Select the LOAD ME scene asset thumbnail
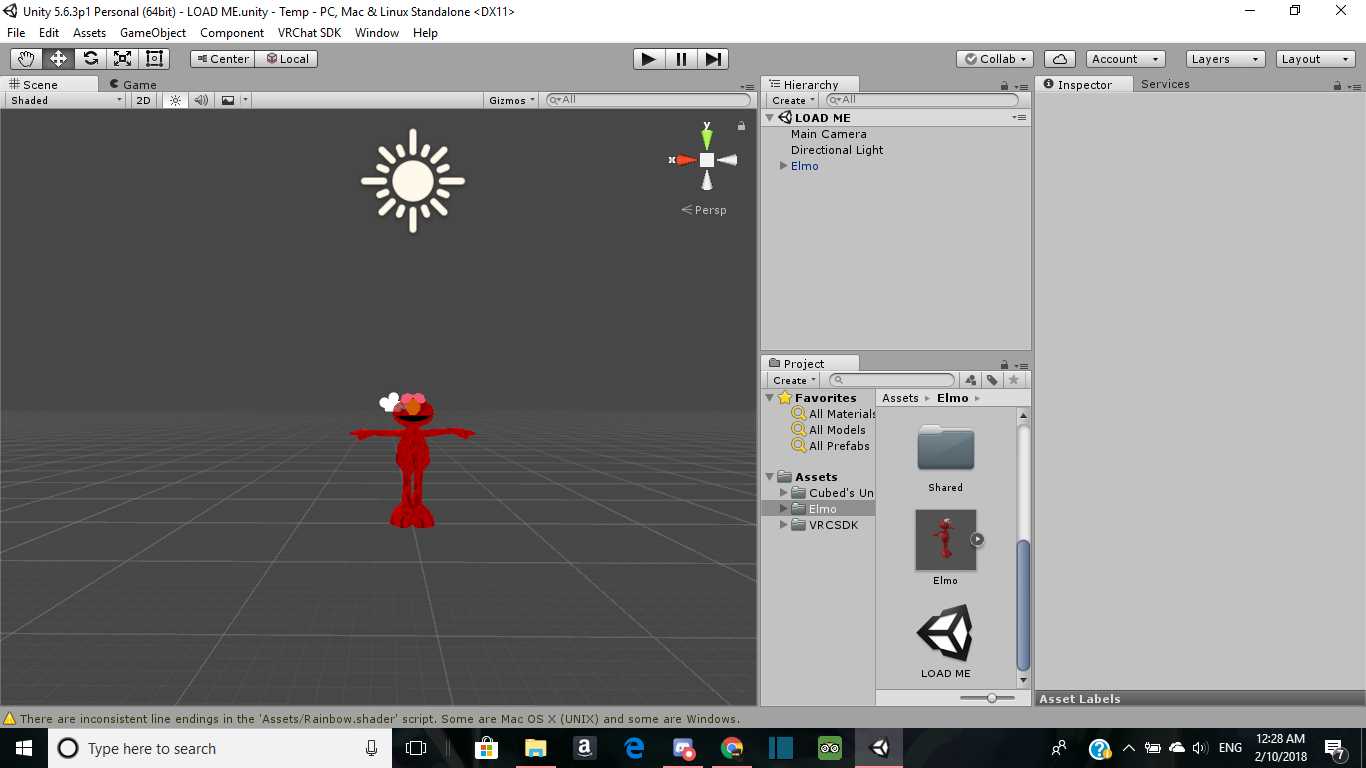Viewport: 1366px width, 768px height. [945, 634]
